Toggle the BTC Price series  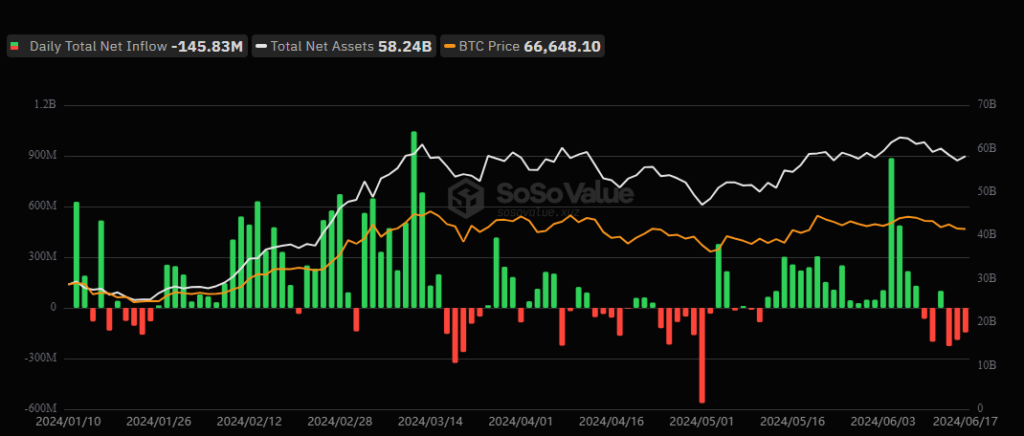[489, 46]
